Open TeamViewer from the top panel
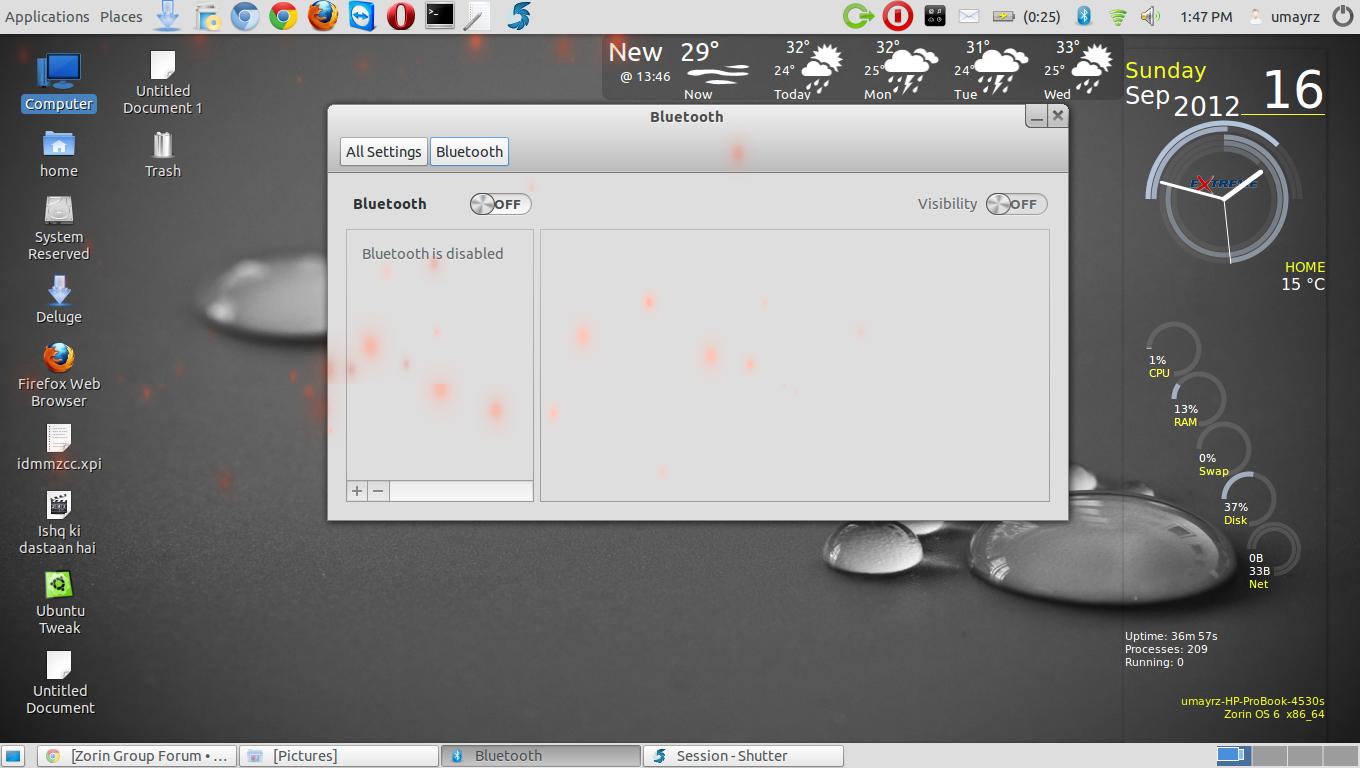1360x768 pixels. 362,16
